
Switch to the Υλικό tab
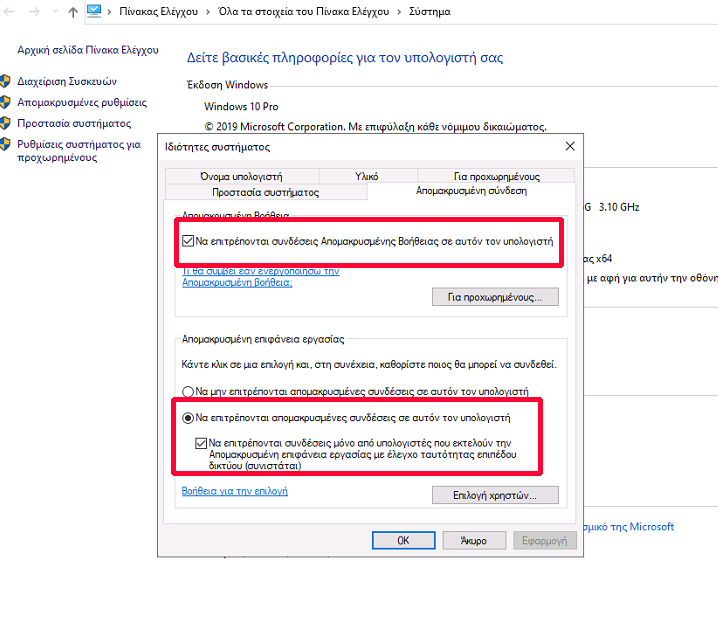[366, 176]
